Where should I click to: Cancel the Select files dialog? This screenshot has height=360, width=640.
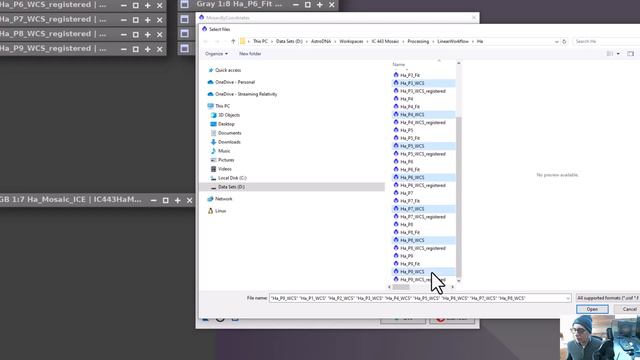tap(629, 309)
